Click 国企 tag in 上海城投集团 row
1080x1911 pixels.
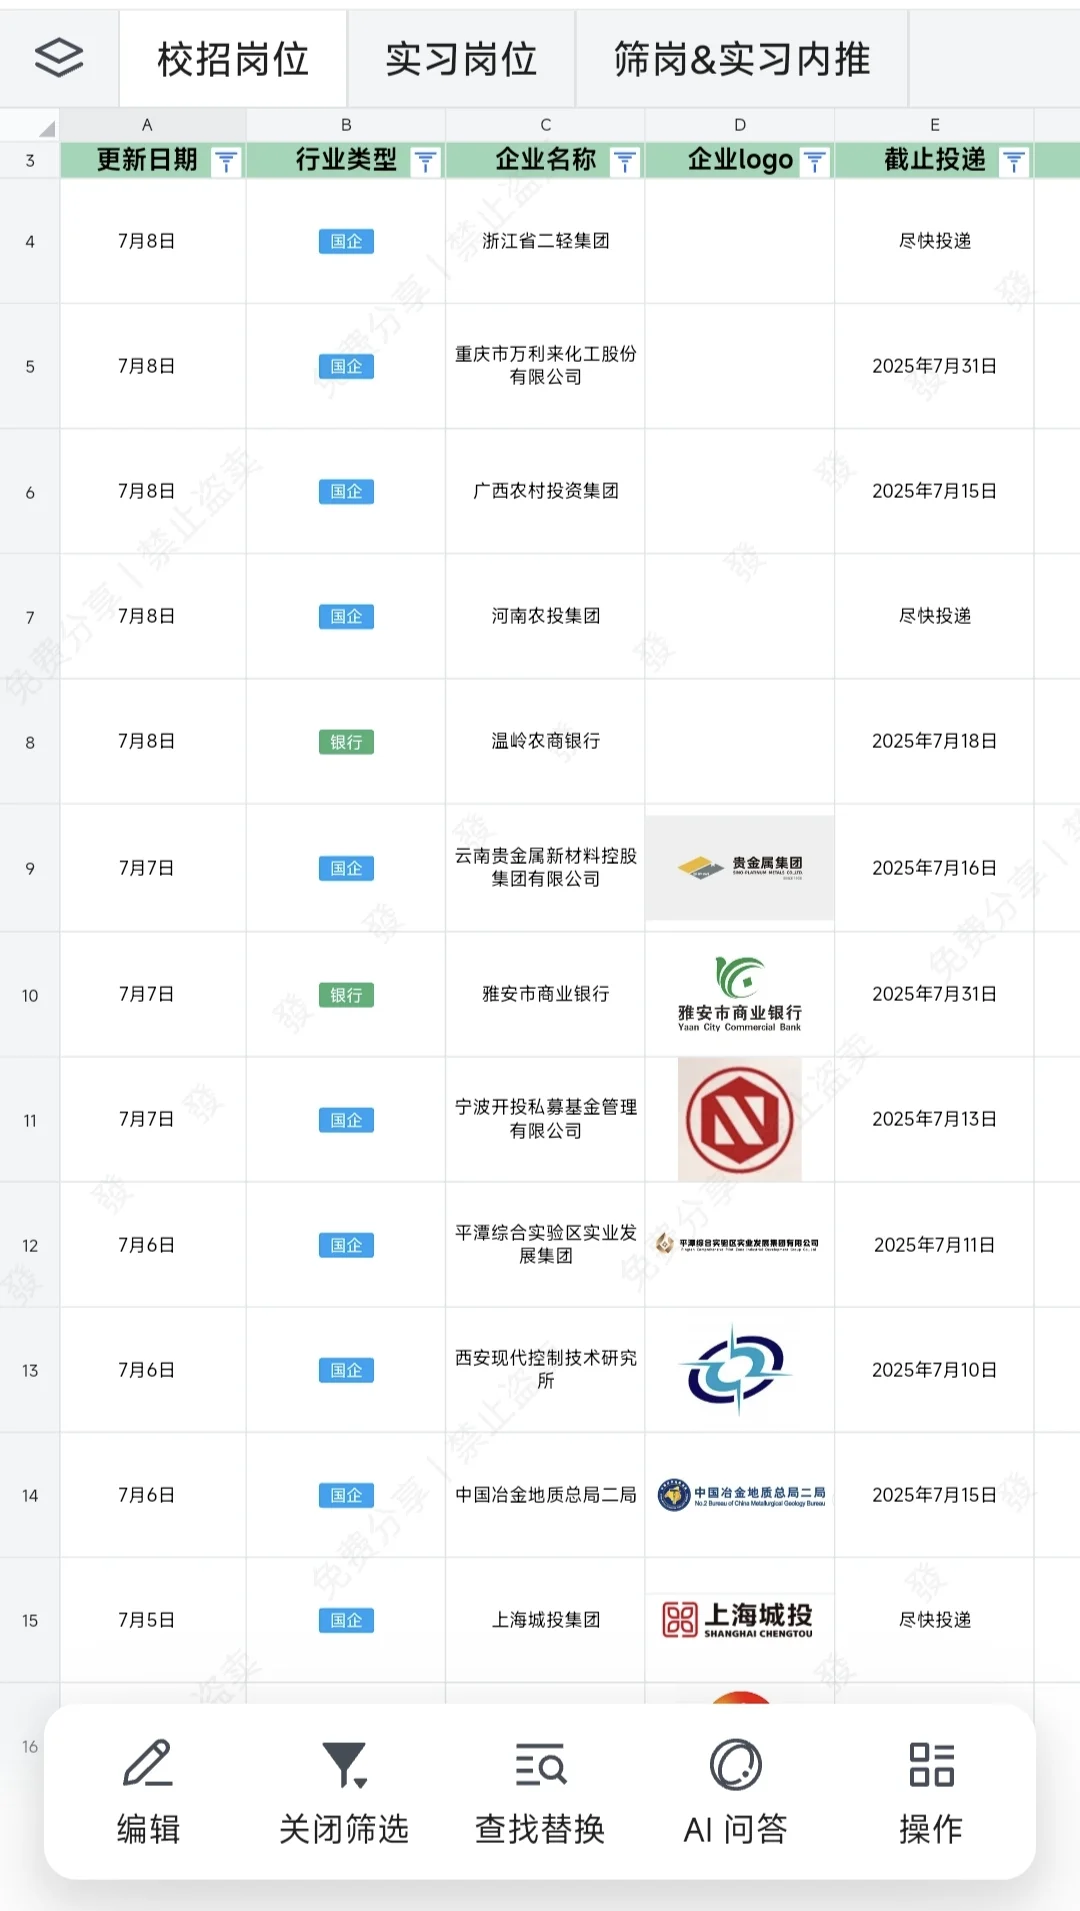pos(346,1620)
